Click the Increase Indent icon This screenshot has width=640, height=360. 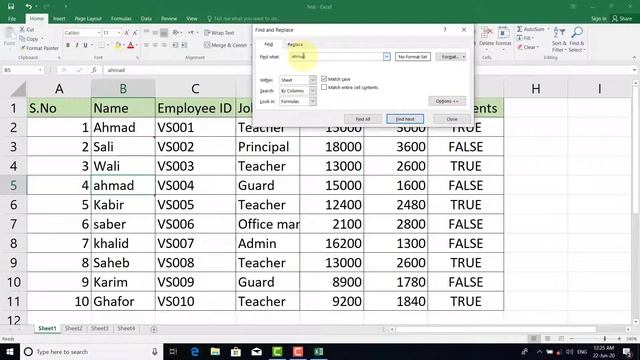(184, 45)
